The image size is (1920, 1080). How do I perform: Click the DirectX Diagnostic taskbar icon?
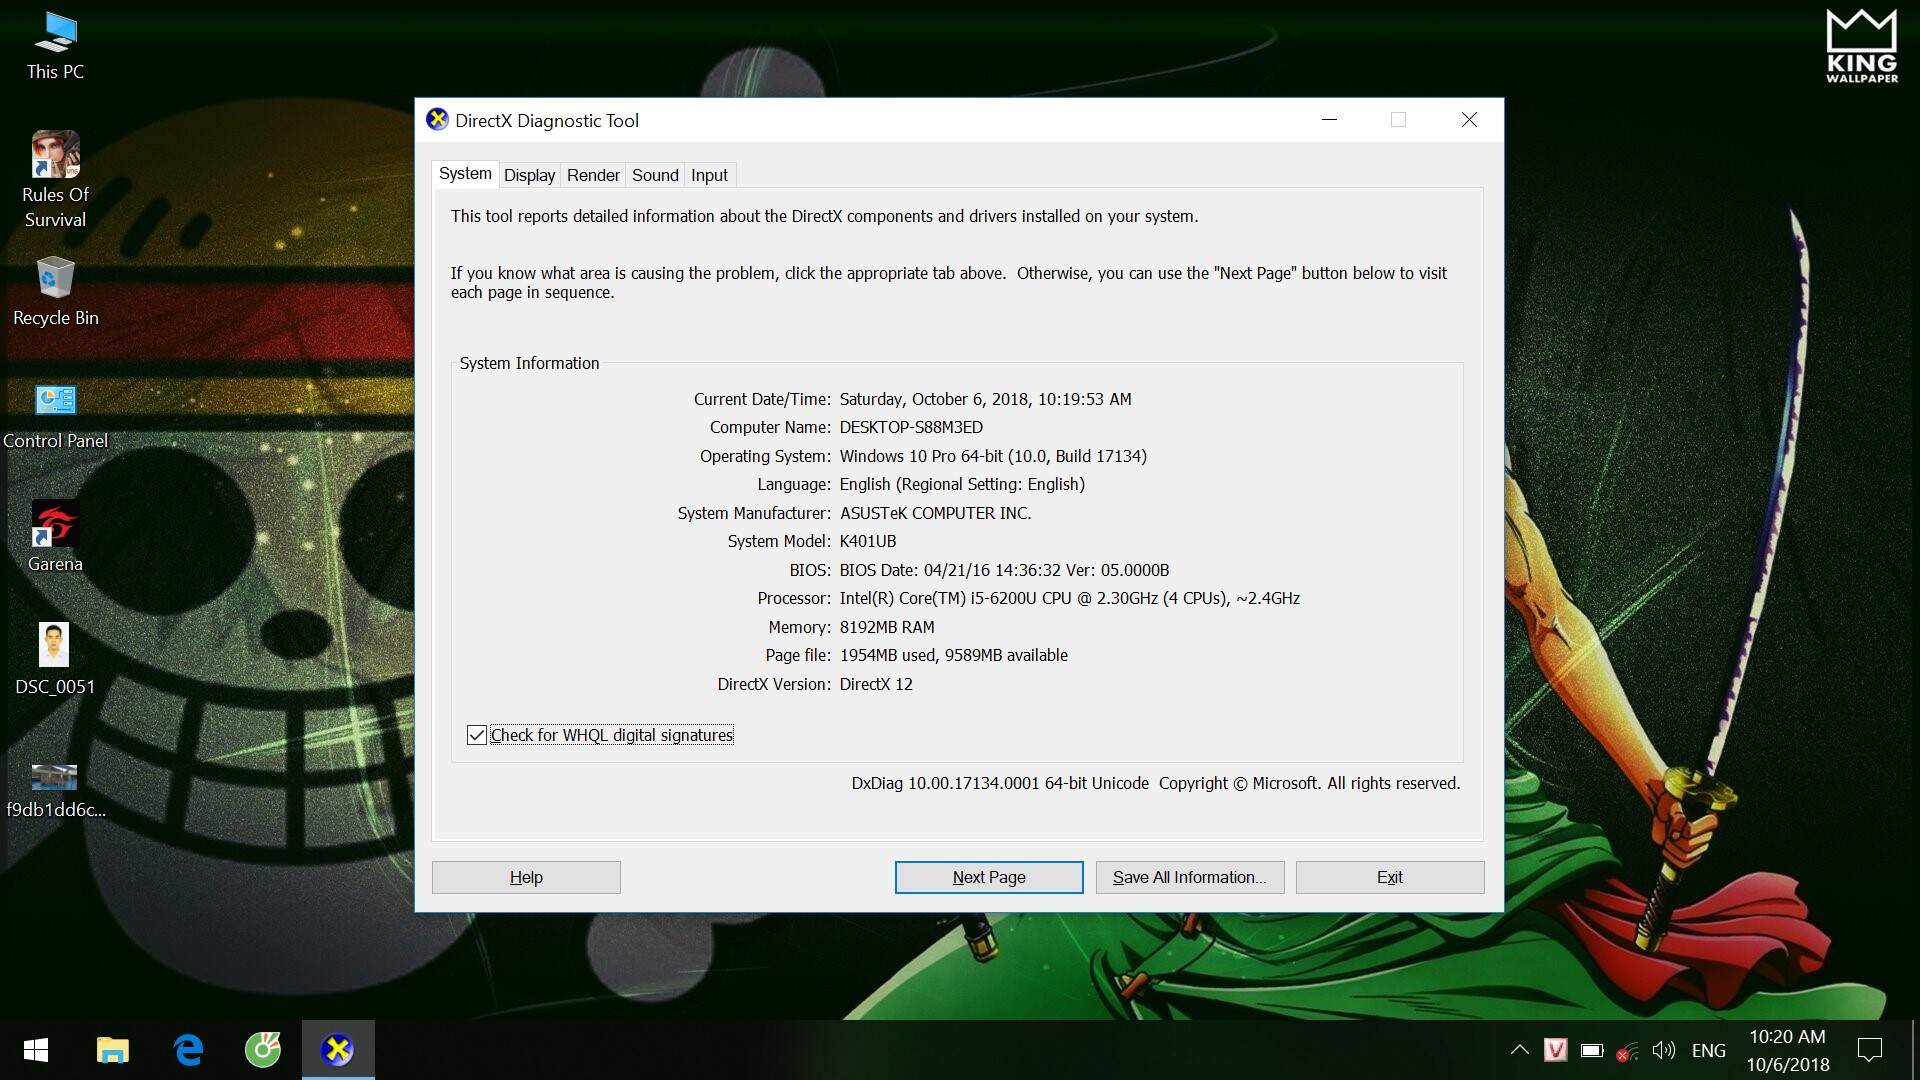click(x=338, y=1050)
